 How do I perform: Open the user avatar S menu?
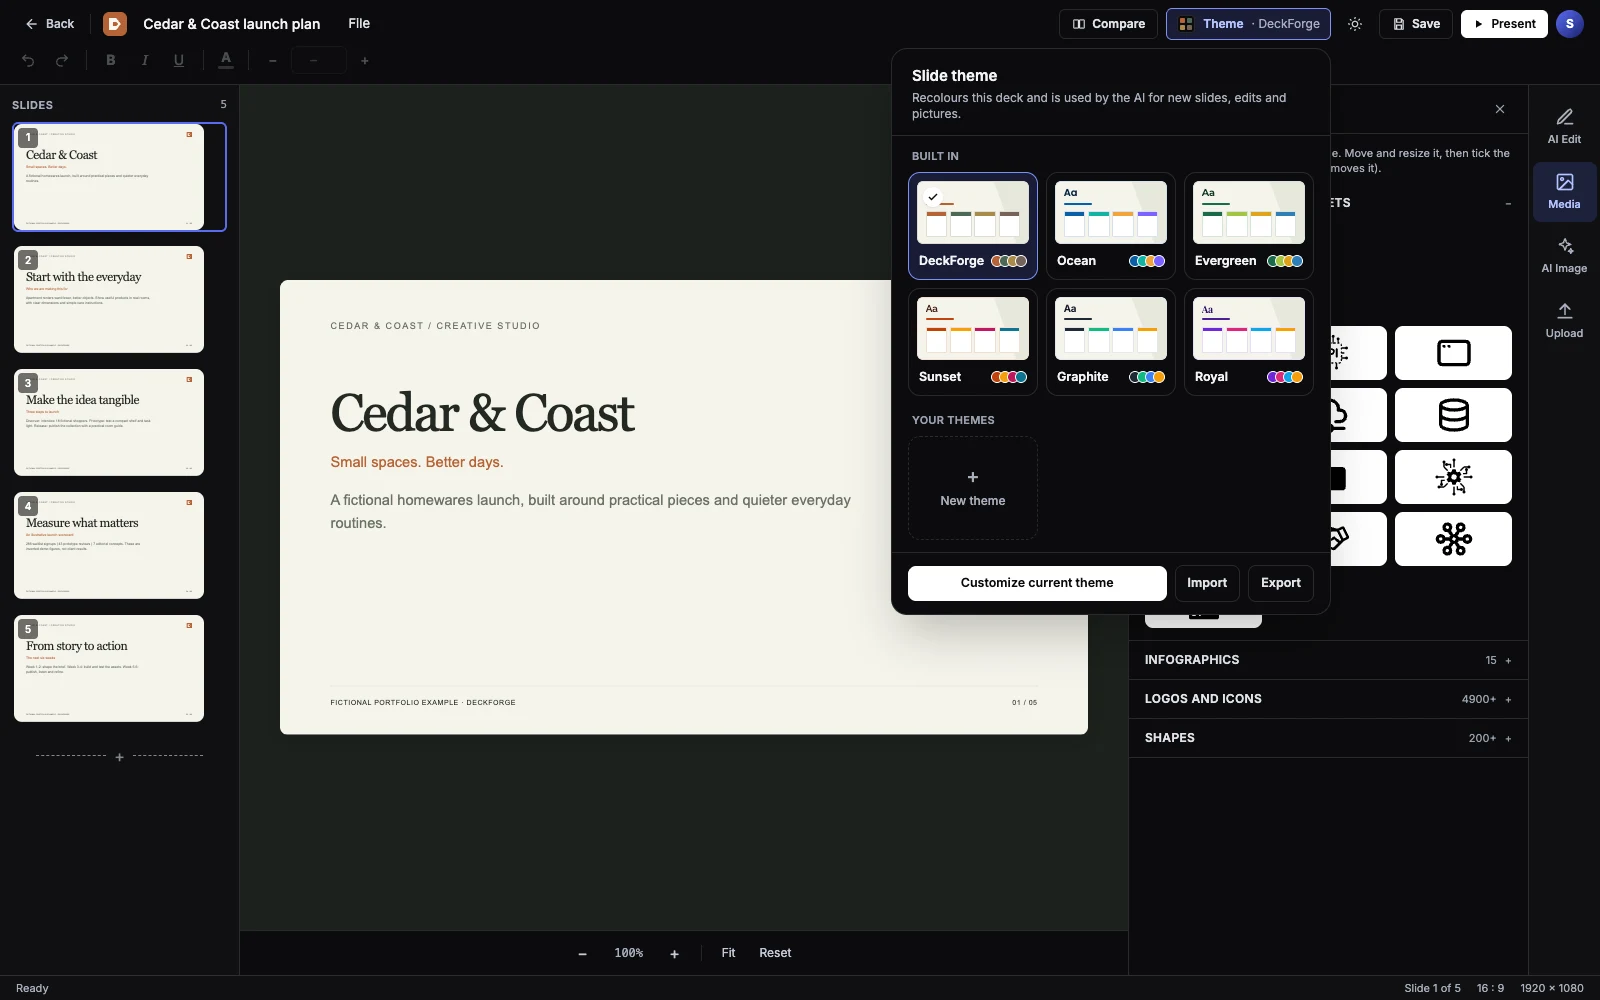(1570, 24)
